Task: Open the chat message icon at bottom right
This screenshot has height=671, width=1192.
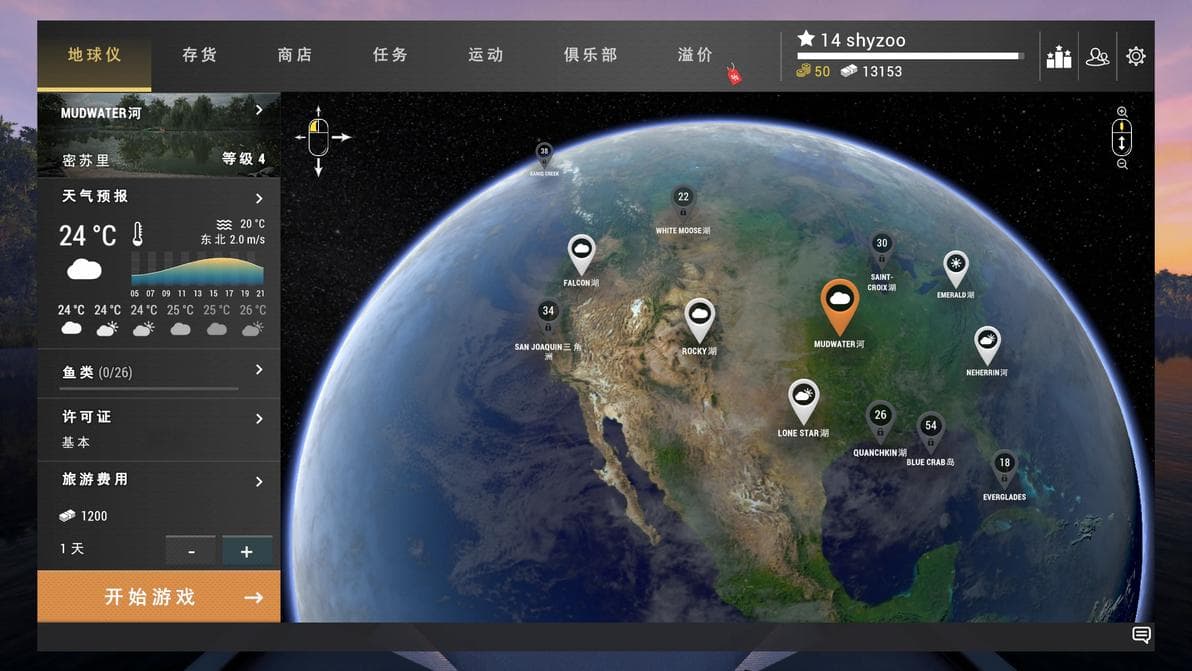Action: tap(1141, 635)
